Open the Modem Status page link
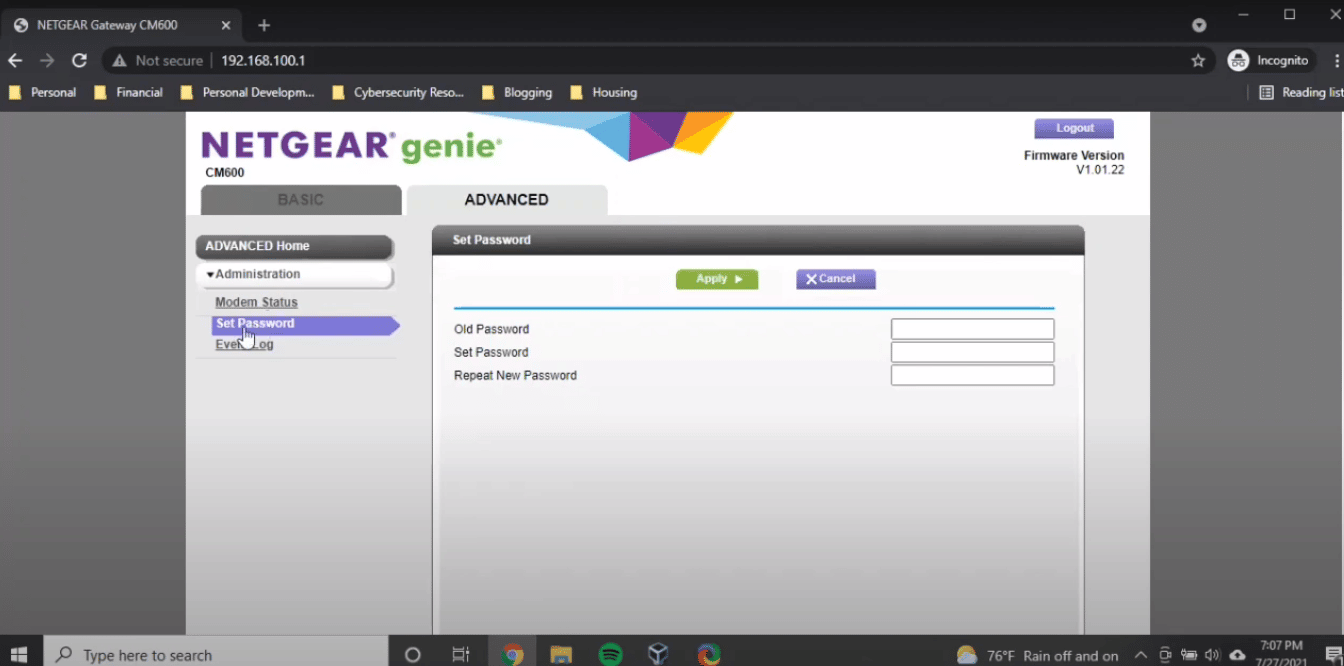1344x666 pixels. click(256, 302)
